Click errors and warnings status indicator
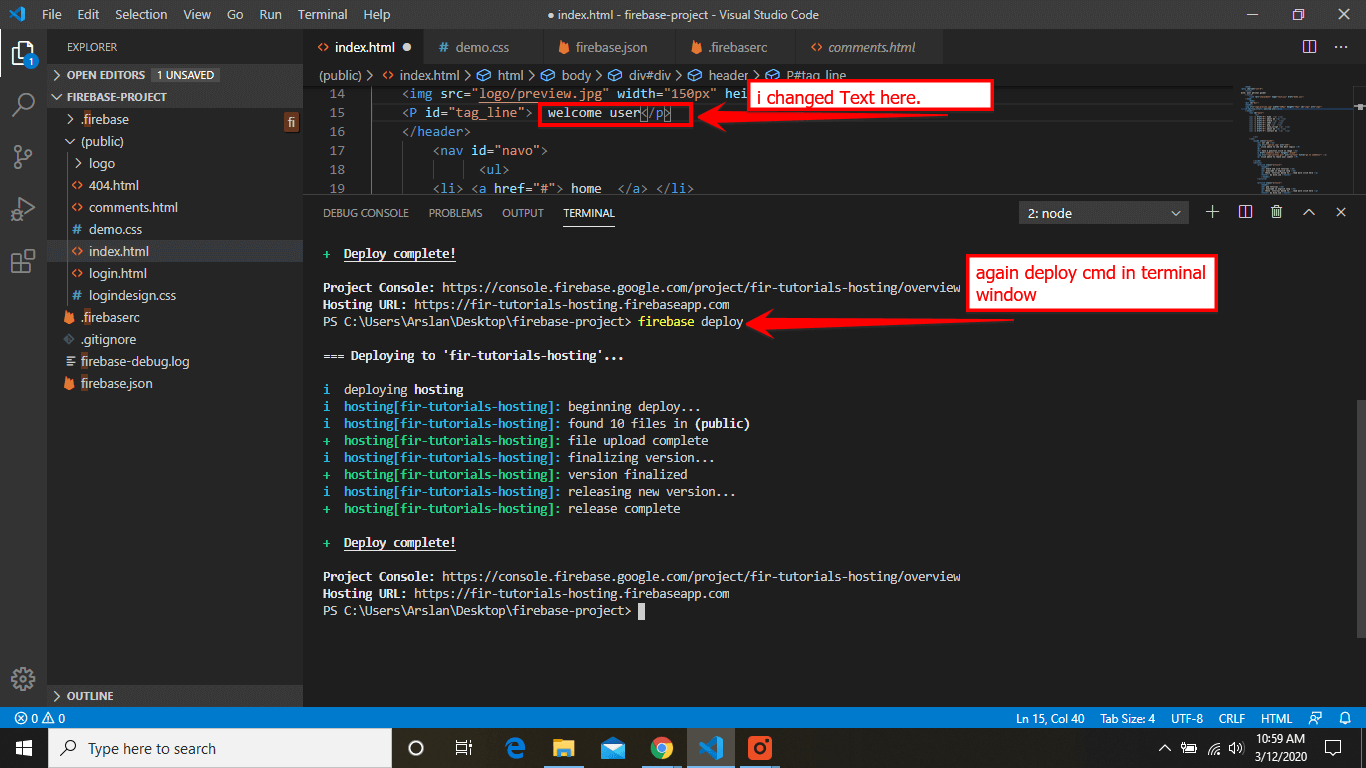Image resolution: width=1366 pixels, height=768 pixels. coord(40,718)
